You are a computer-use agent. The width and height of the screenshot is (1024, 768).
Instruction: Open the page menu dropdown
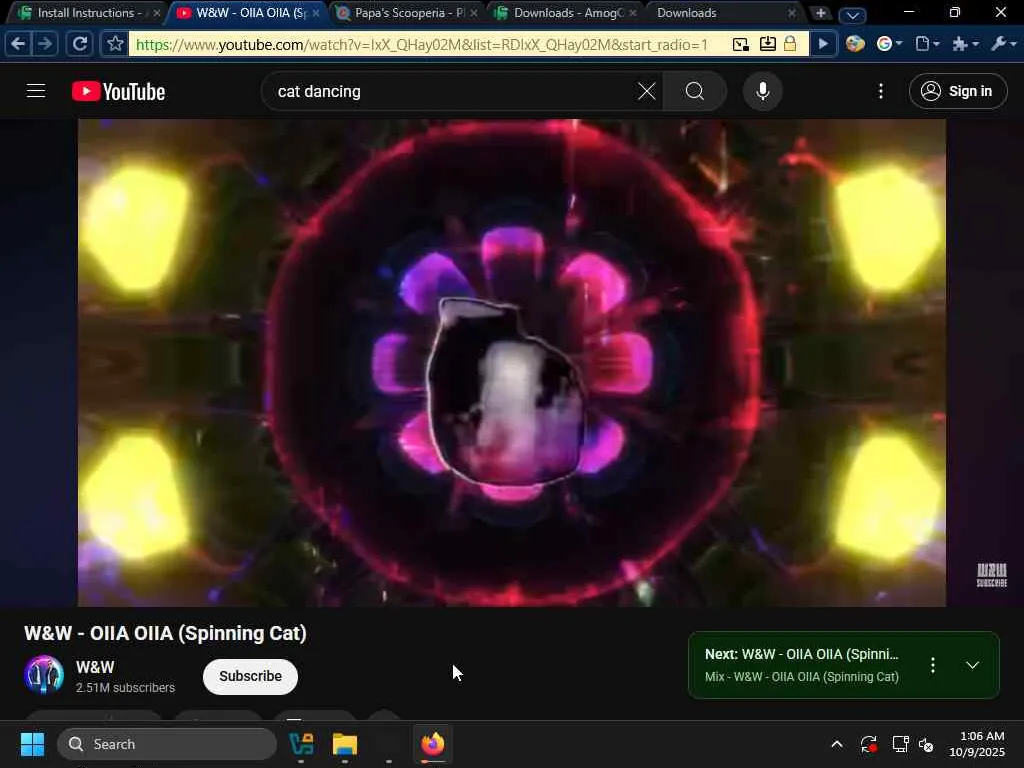pos(927,44)
